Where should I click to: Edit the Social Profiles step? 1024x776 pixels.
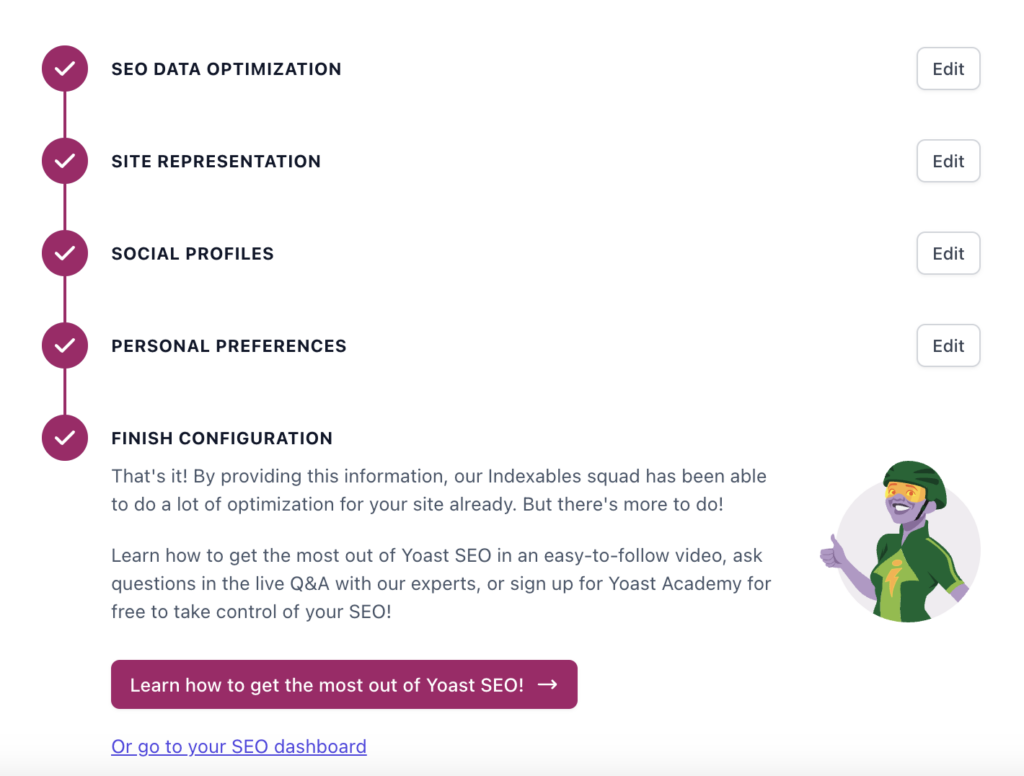click(x=948, y=253)
